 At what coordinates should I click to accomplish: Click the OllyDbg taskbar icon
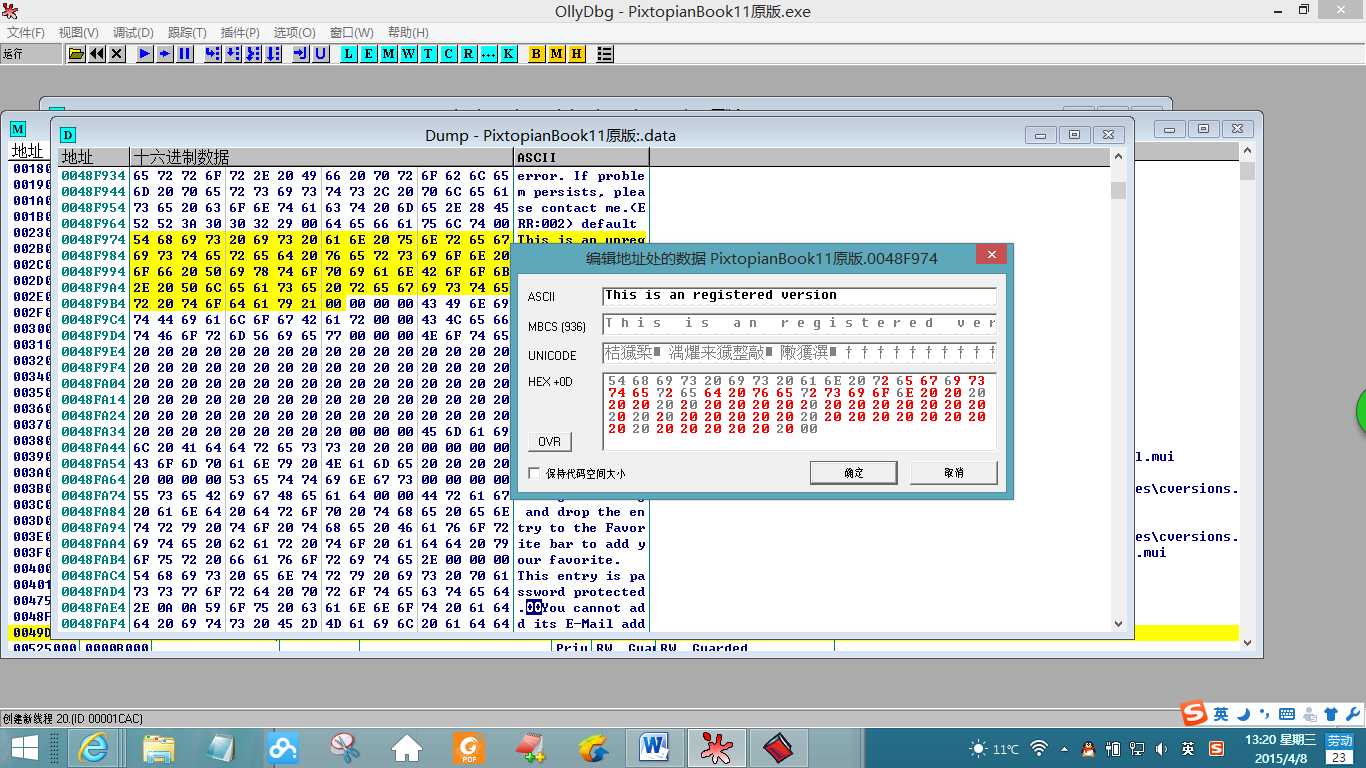pos(717,747)
